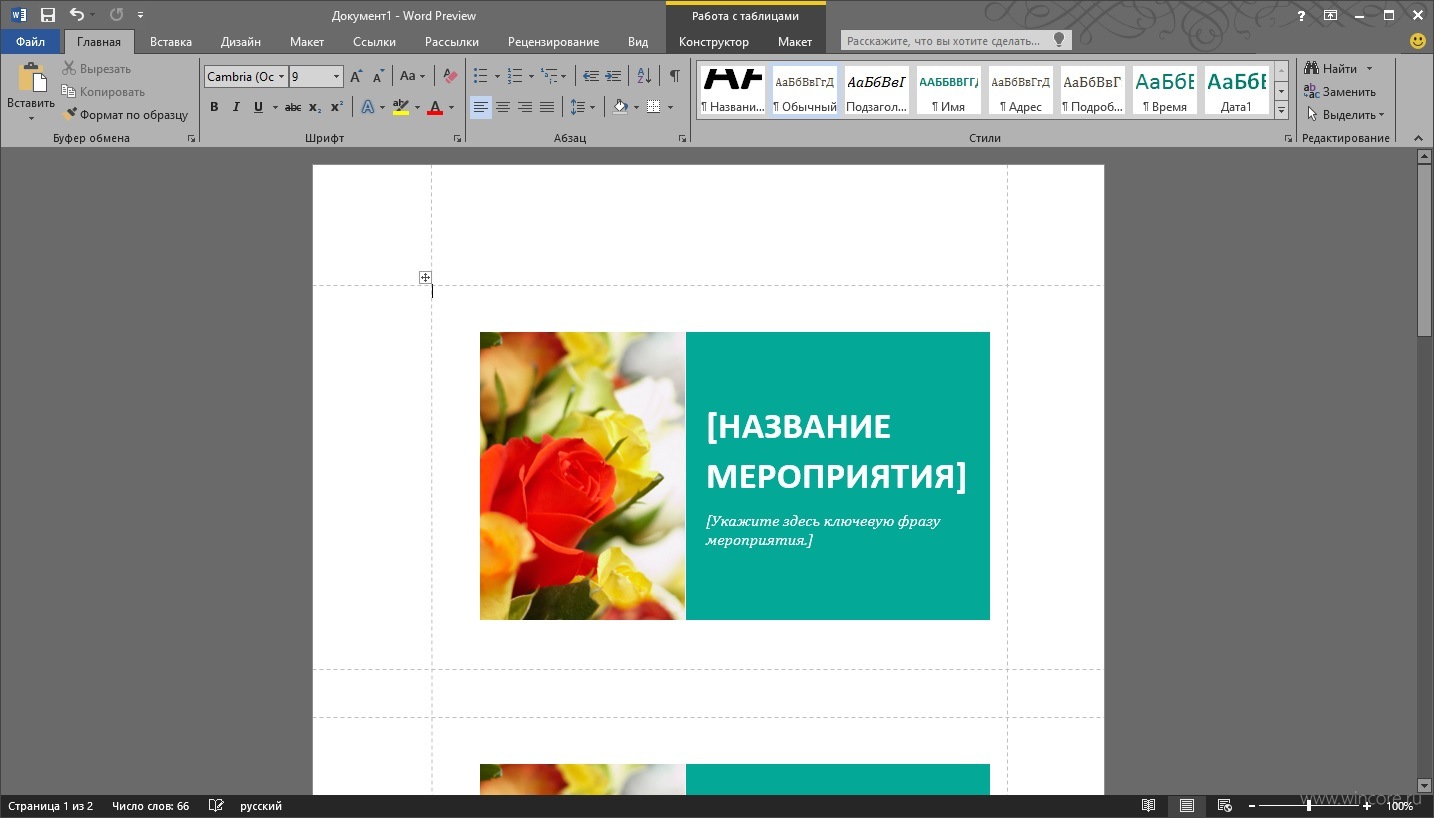This screenshot has width=1434, height=818.
Task: Copy selection with Копировать
Action: click(x=103, y=92)
